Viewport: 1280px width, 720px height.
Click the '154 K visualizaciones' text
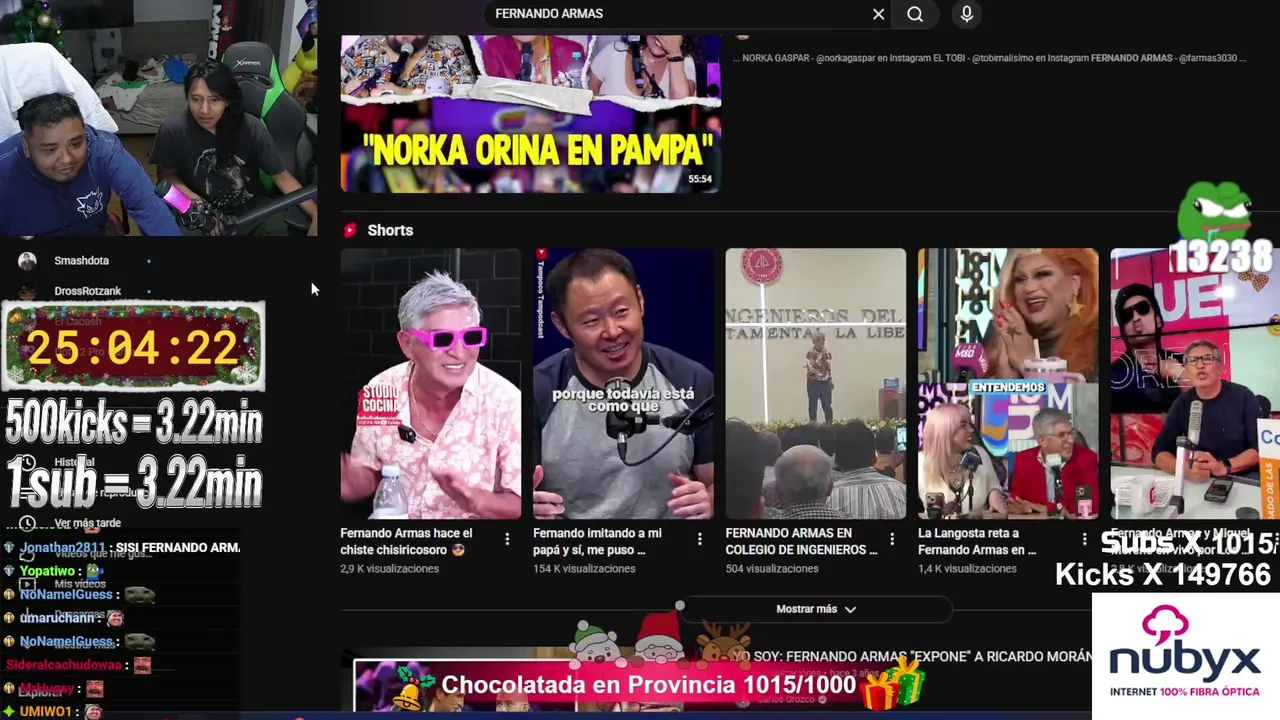pos(584,569)
